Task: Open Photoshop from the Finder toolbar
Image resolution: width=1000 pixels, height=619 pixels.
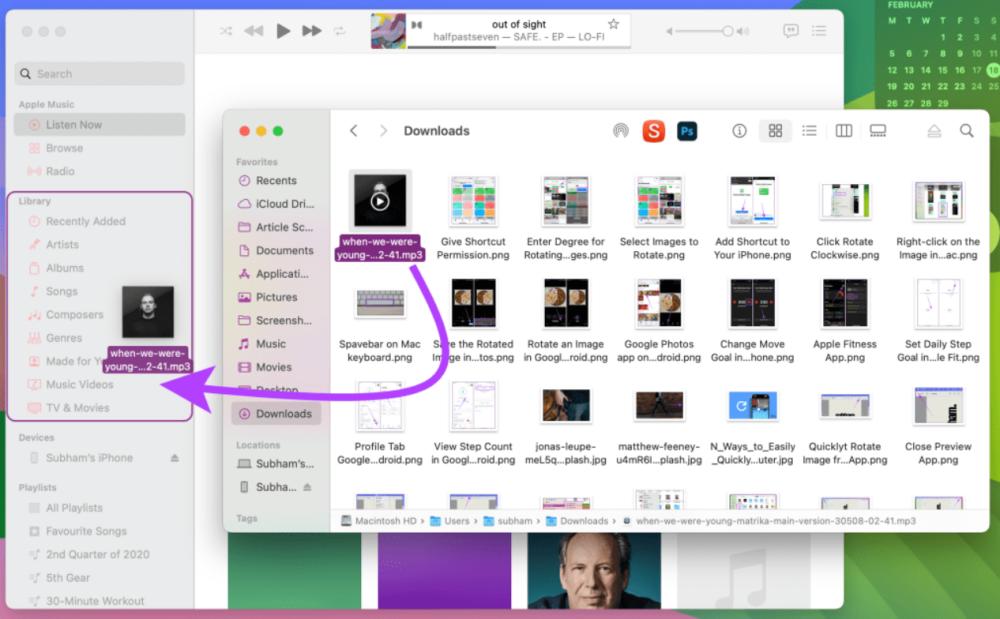Action: 688,131
